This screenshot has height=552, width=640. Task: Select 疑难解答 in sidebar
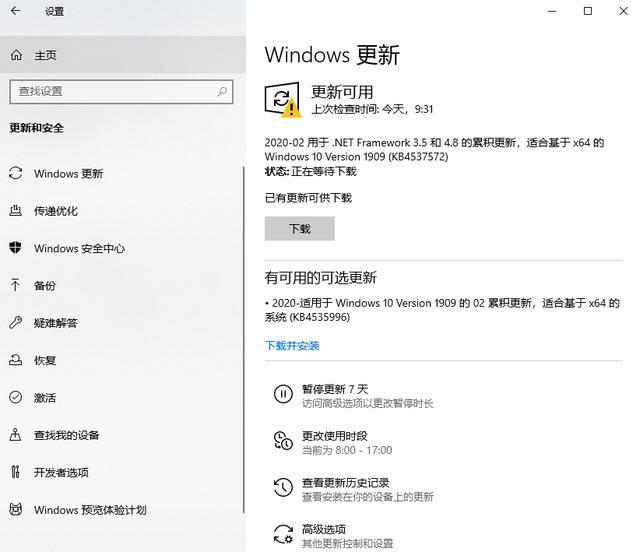122,323
